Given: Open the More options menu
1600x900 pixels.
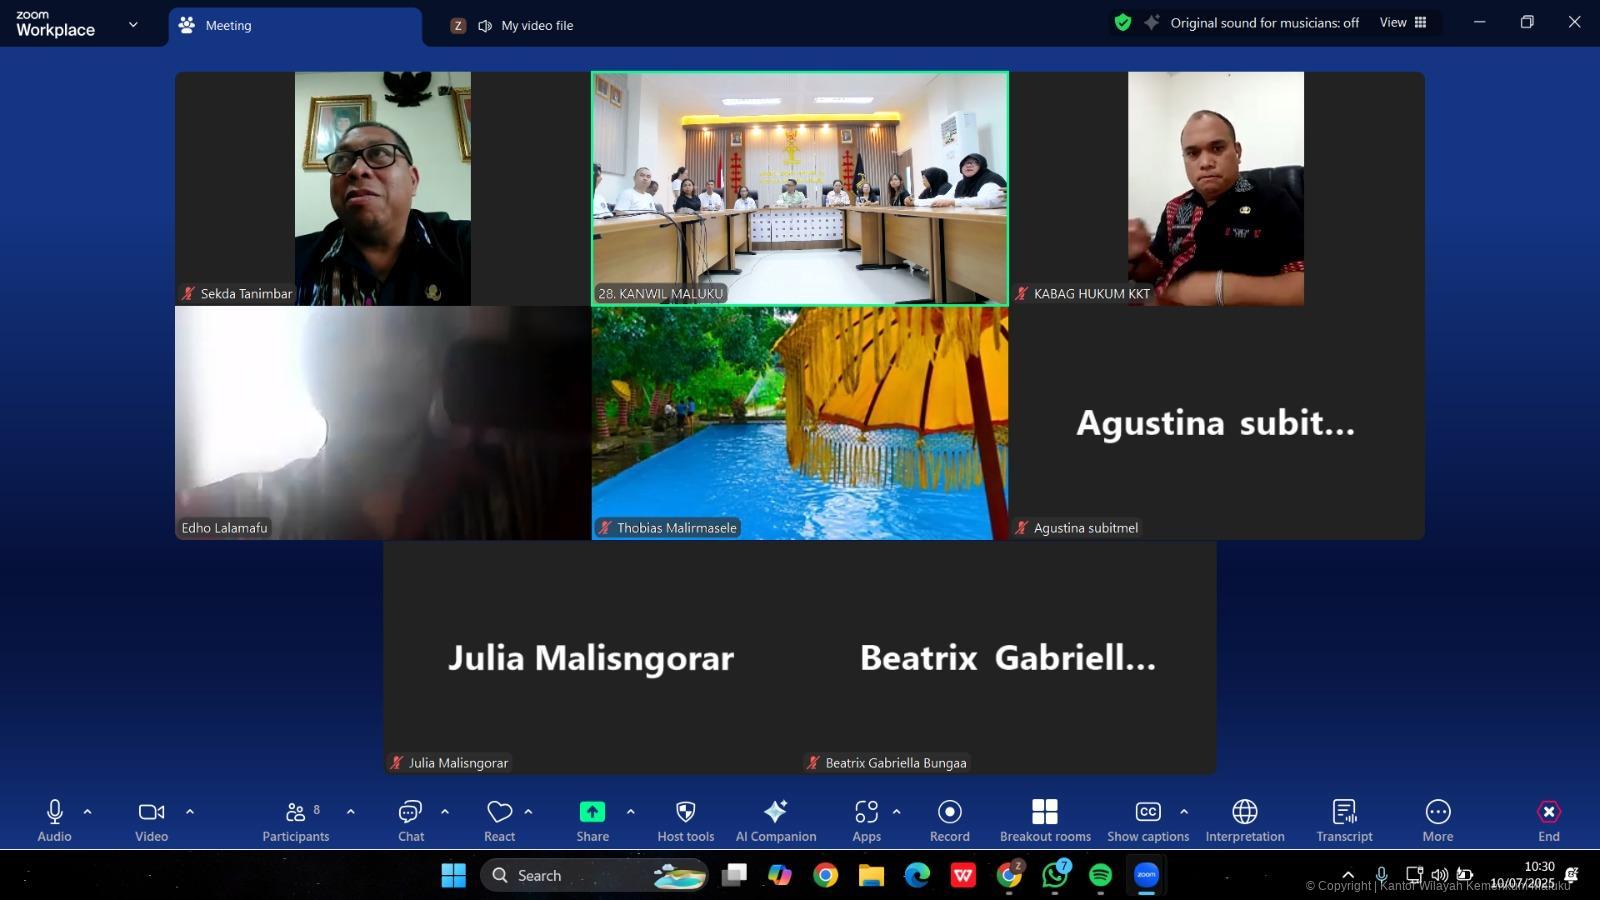Looking at the screenshot, I should point(1437,820).
